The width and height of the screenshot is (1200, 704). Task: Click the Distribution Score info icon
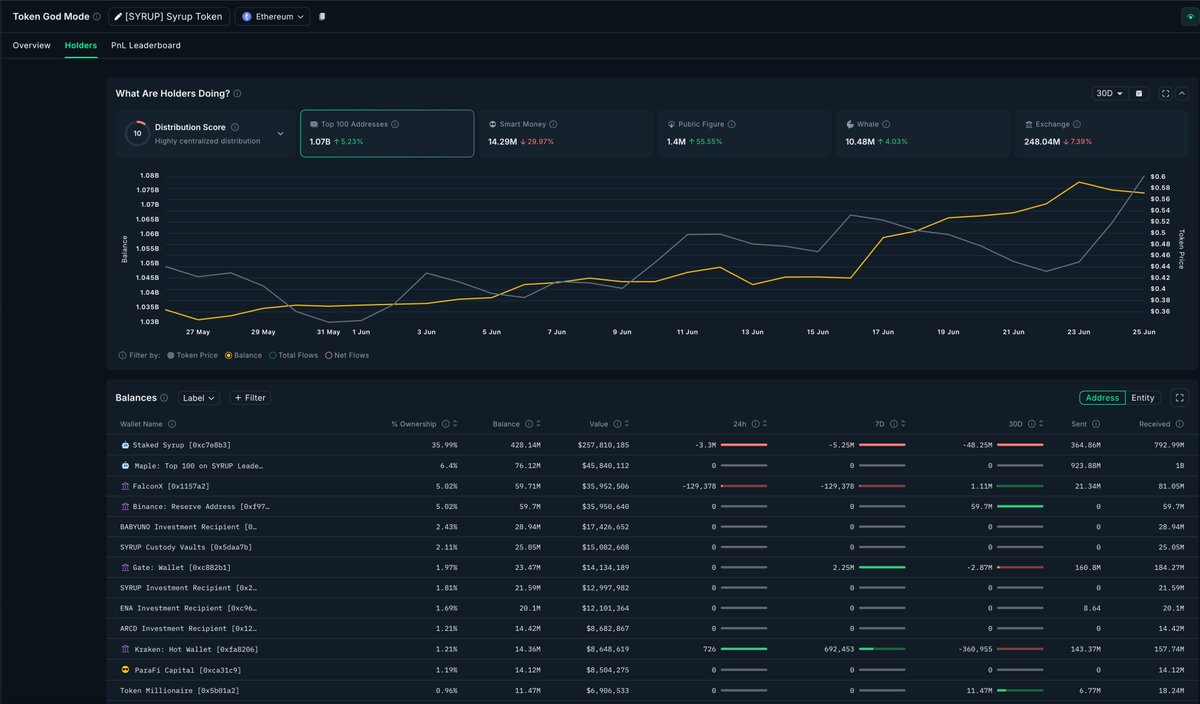tap(235, 127)
